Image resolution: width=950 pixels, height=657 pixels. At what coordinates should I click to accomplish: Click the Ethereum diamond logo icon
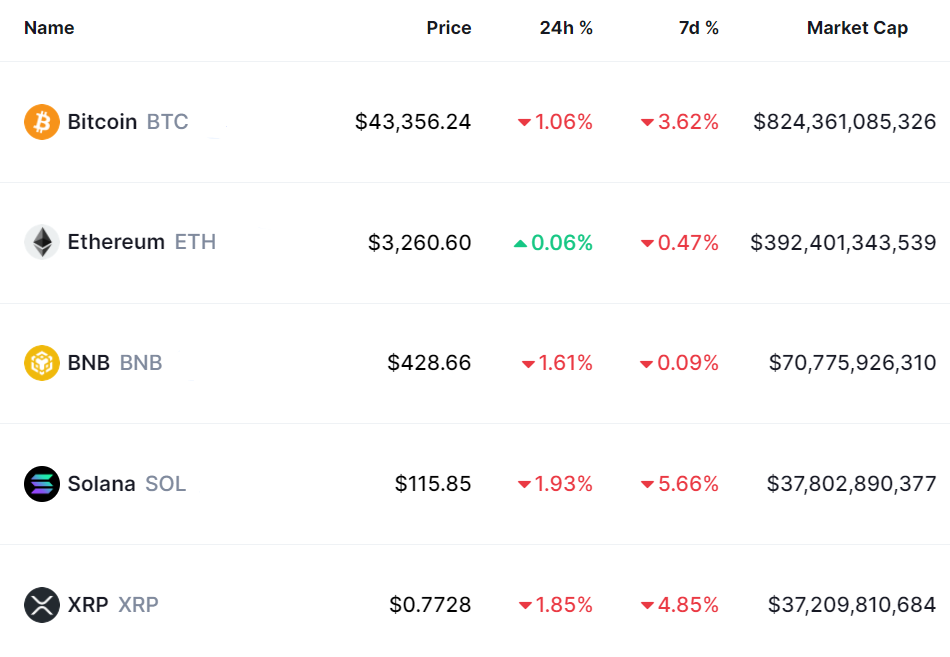coord(42,242)
